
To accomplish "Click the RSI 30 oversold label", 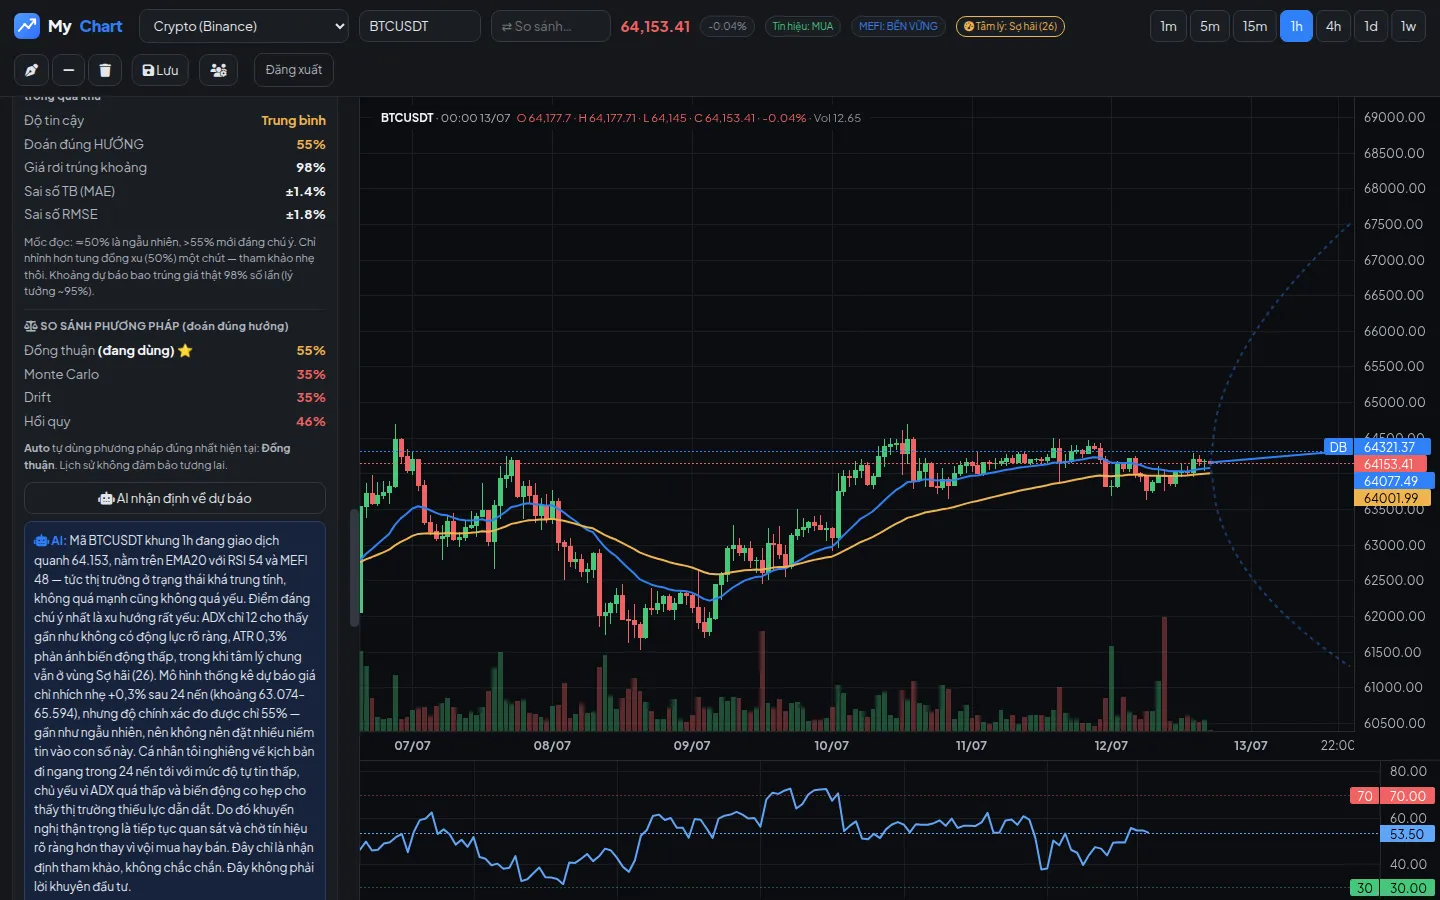I will tap(1365, 888).
